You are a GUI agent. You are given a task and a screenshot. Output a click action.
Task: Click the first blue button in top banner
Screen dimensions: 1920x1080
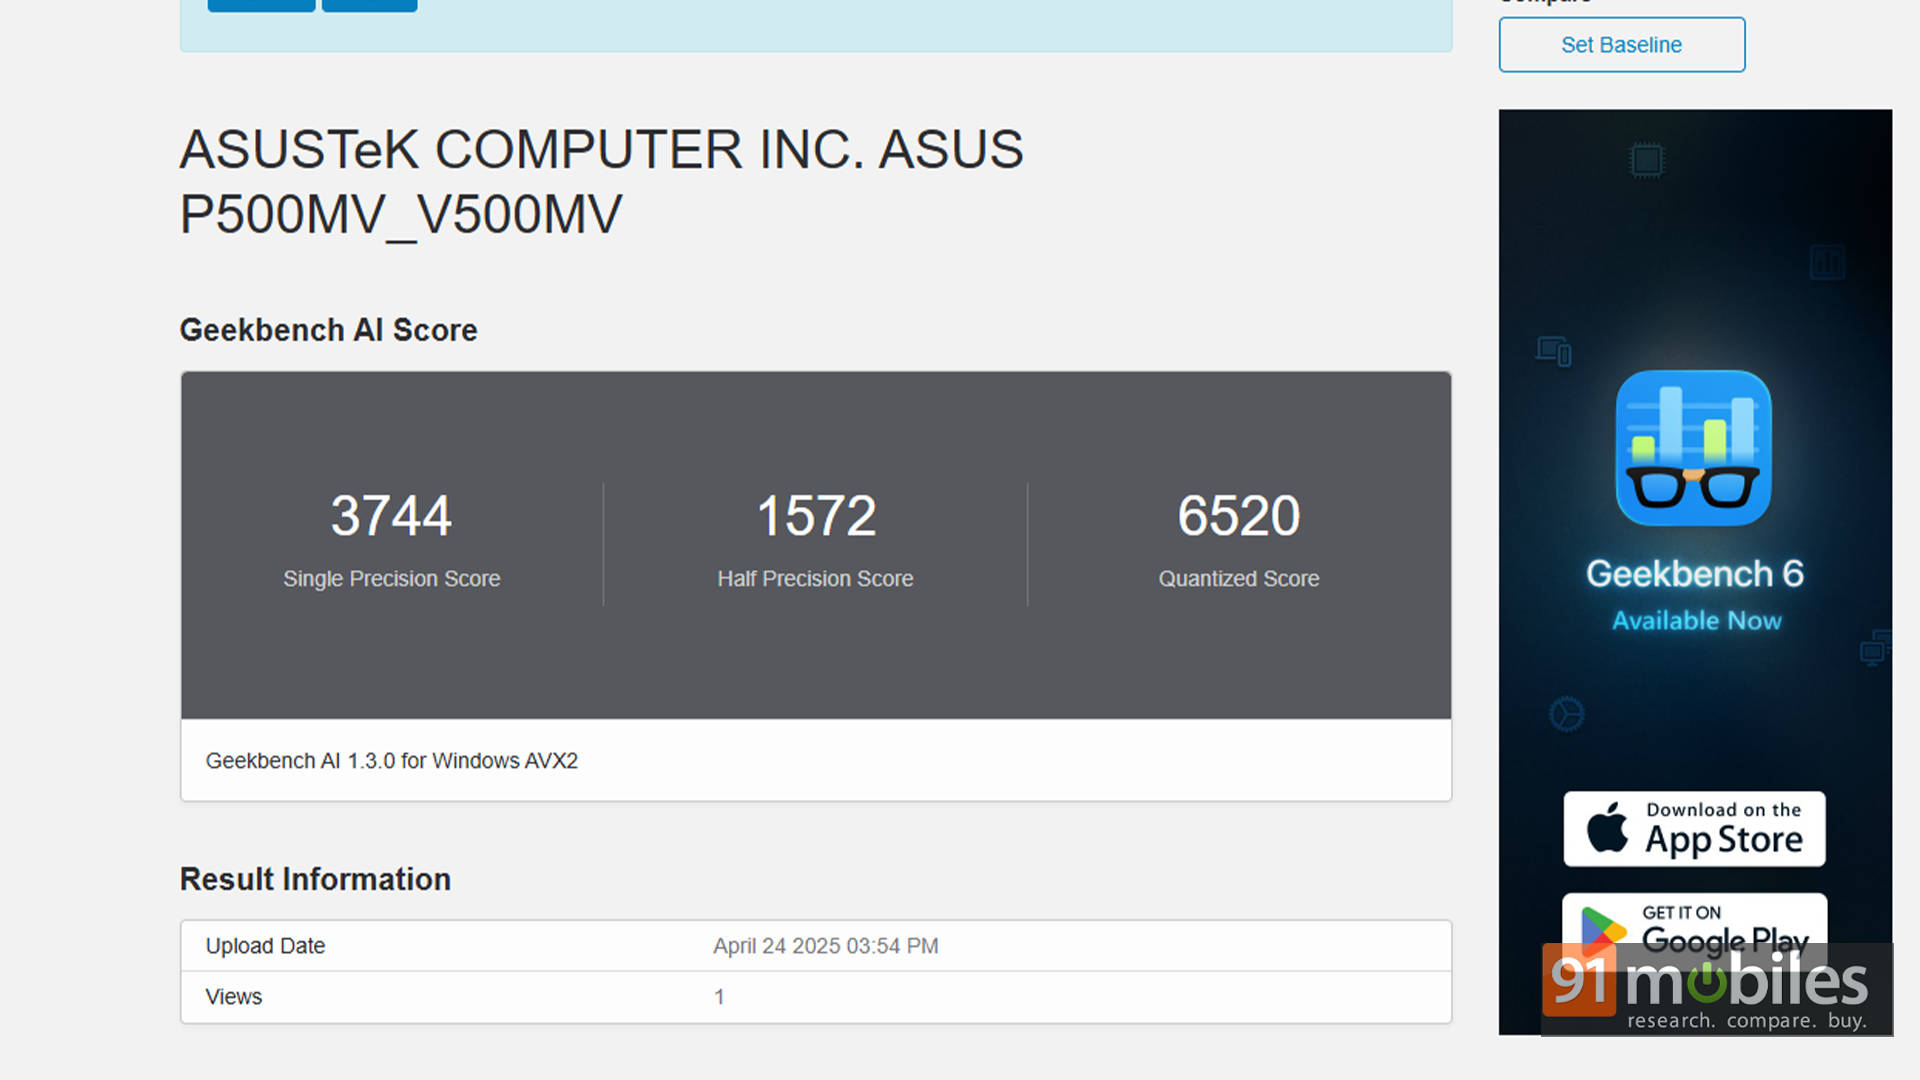[261, 6]
